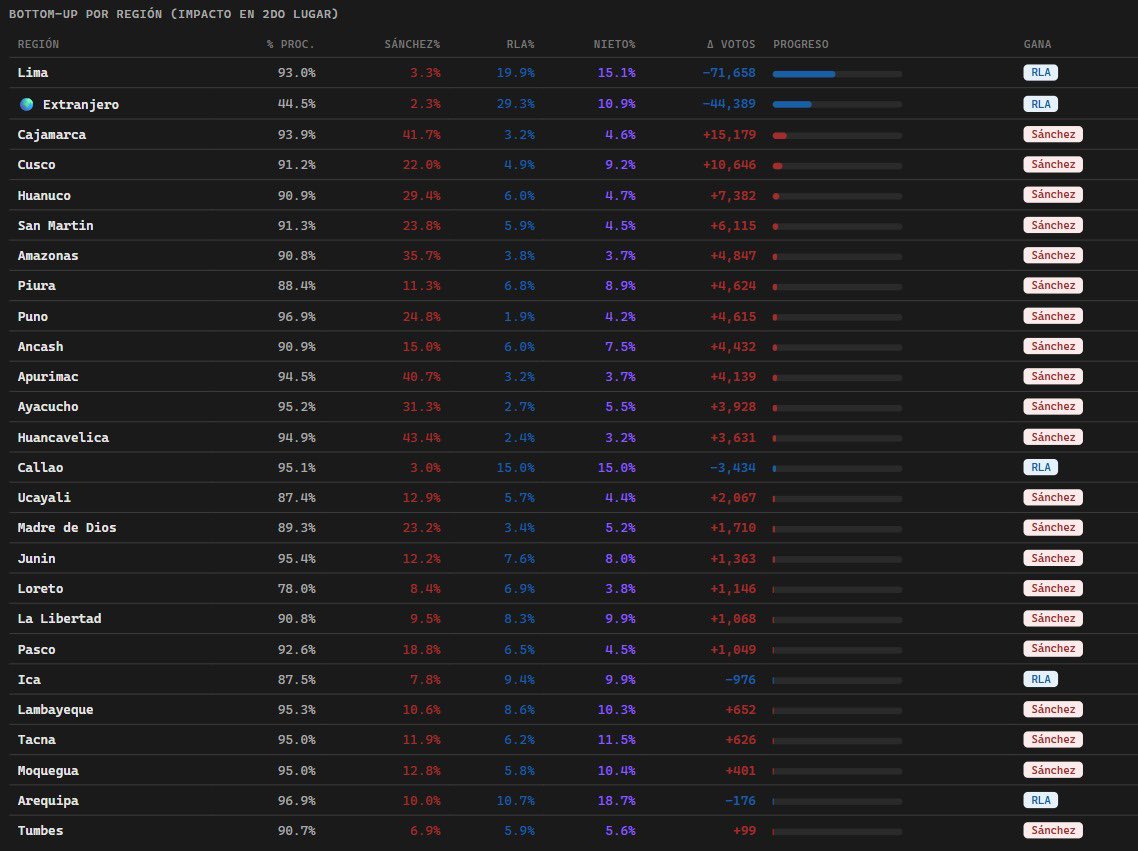Click the 43.4% Sánchez value for Huancavelica
The image size is (1138, 851).
click(421, 437)
